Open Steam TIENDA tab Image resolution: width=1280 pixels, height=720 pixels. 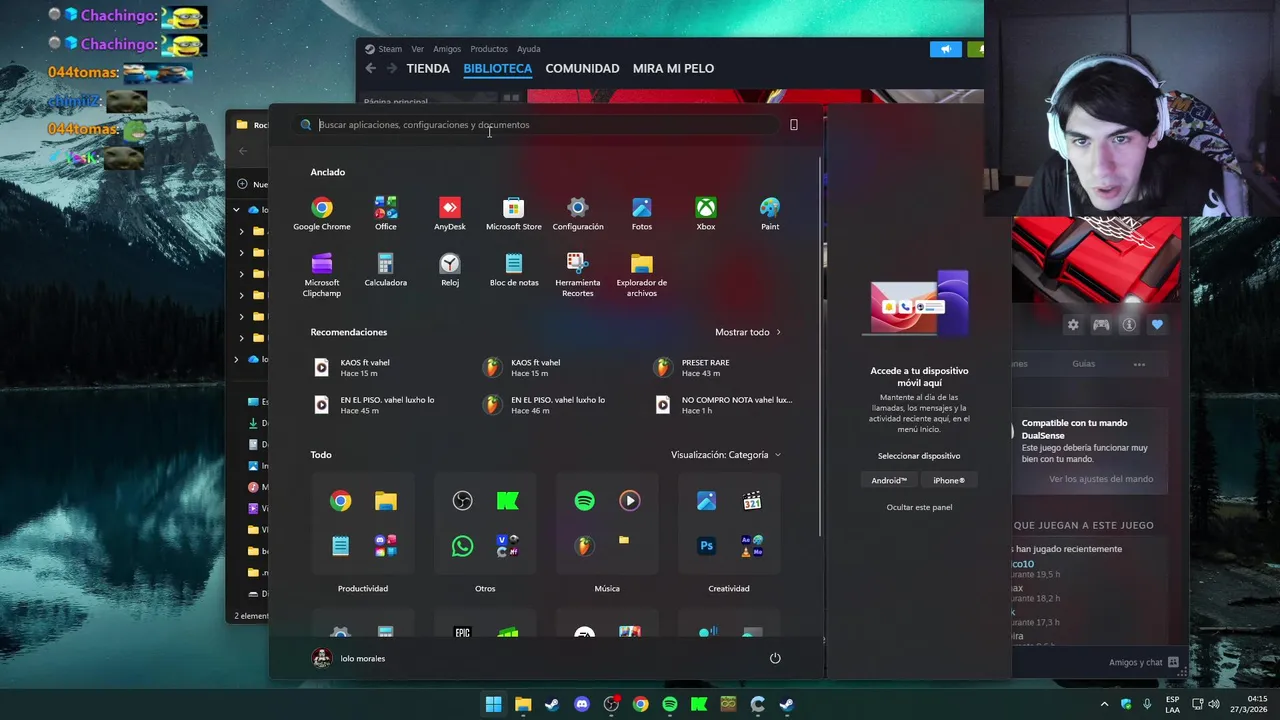point(428,68)
